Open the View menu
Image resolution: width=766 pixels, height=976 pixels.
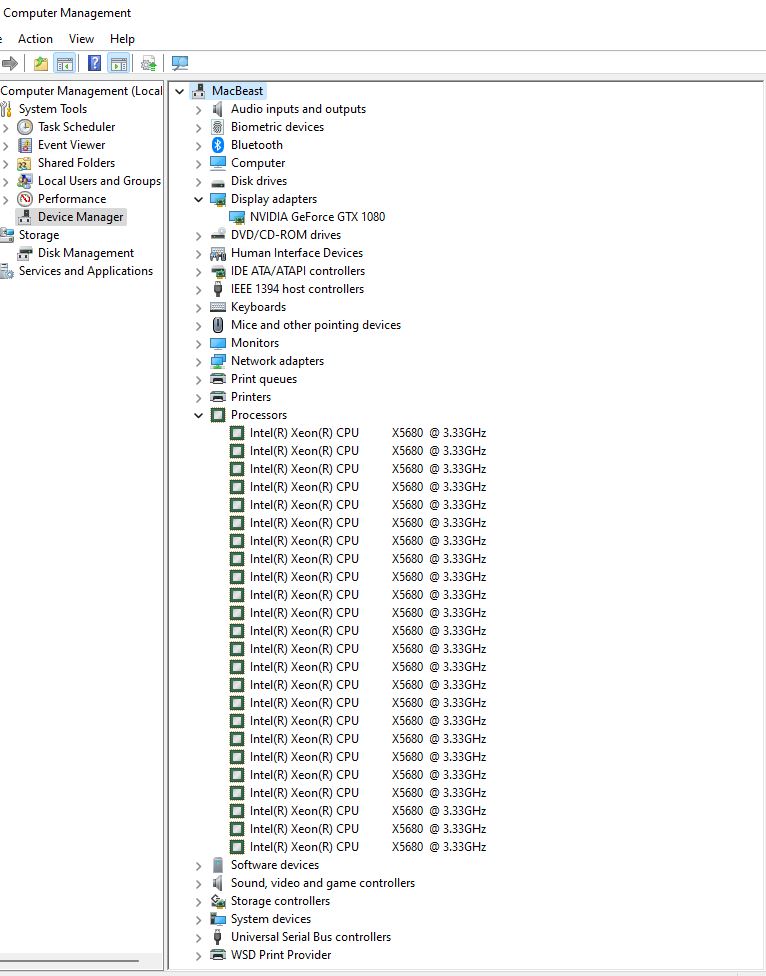pos(82,39)
